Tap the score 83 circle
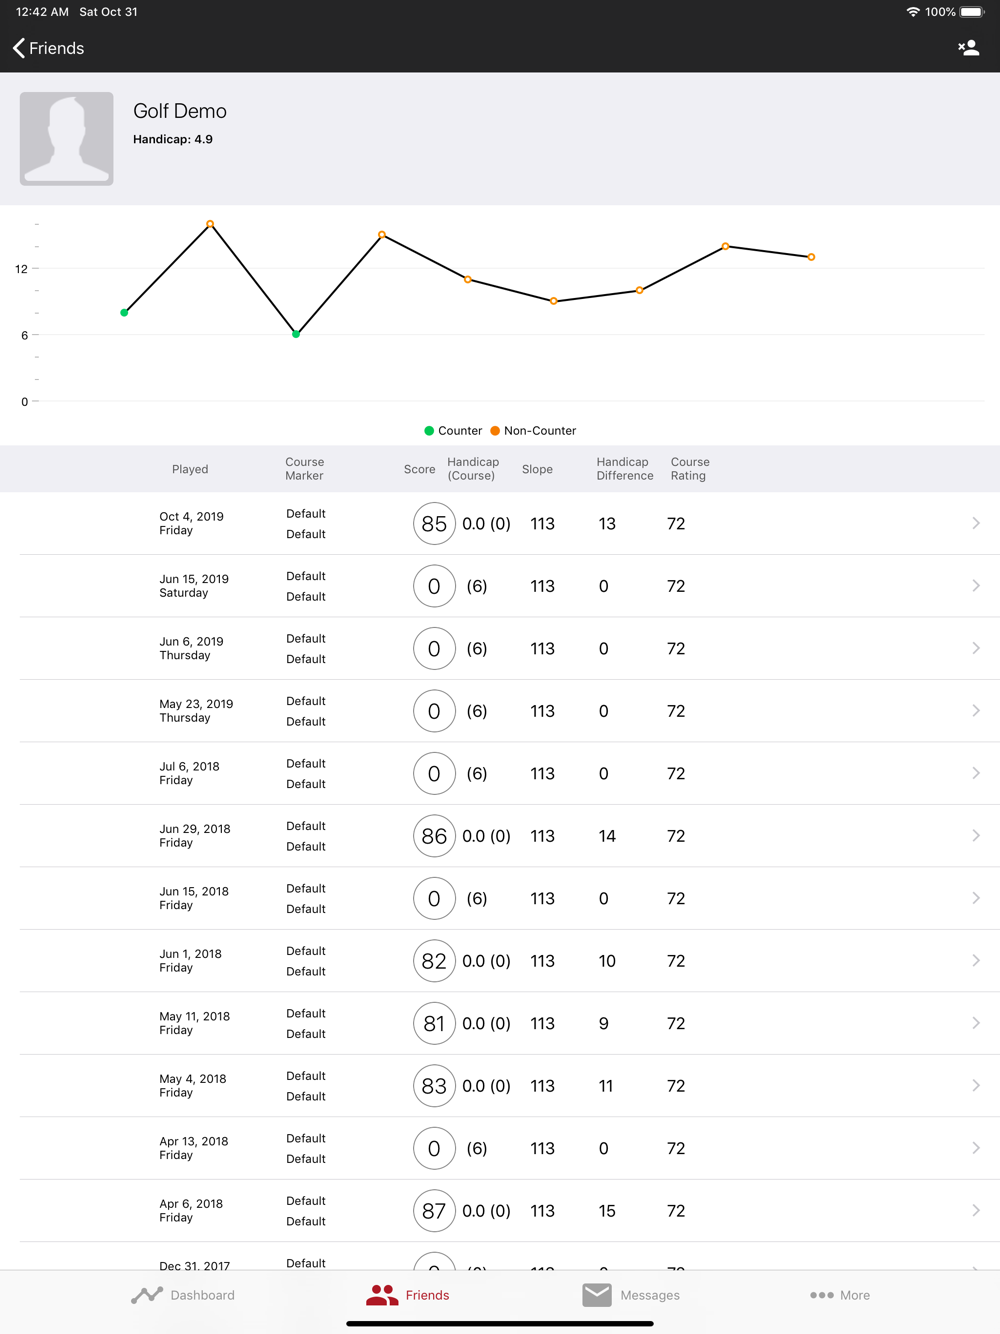Viewport: 1000px width, 1334px height. [x=434, y=1086]
